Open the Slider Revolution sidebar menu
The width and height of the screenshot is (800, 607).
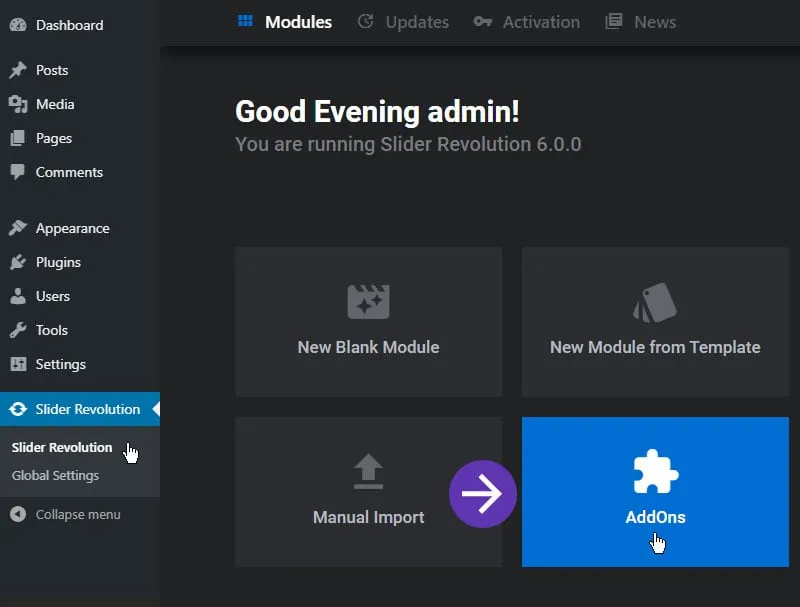coord(87,409)
